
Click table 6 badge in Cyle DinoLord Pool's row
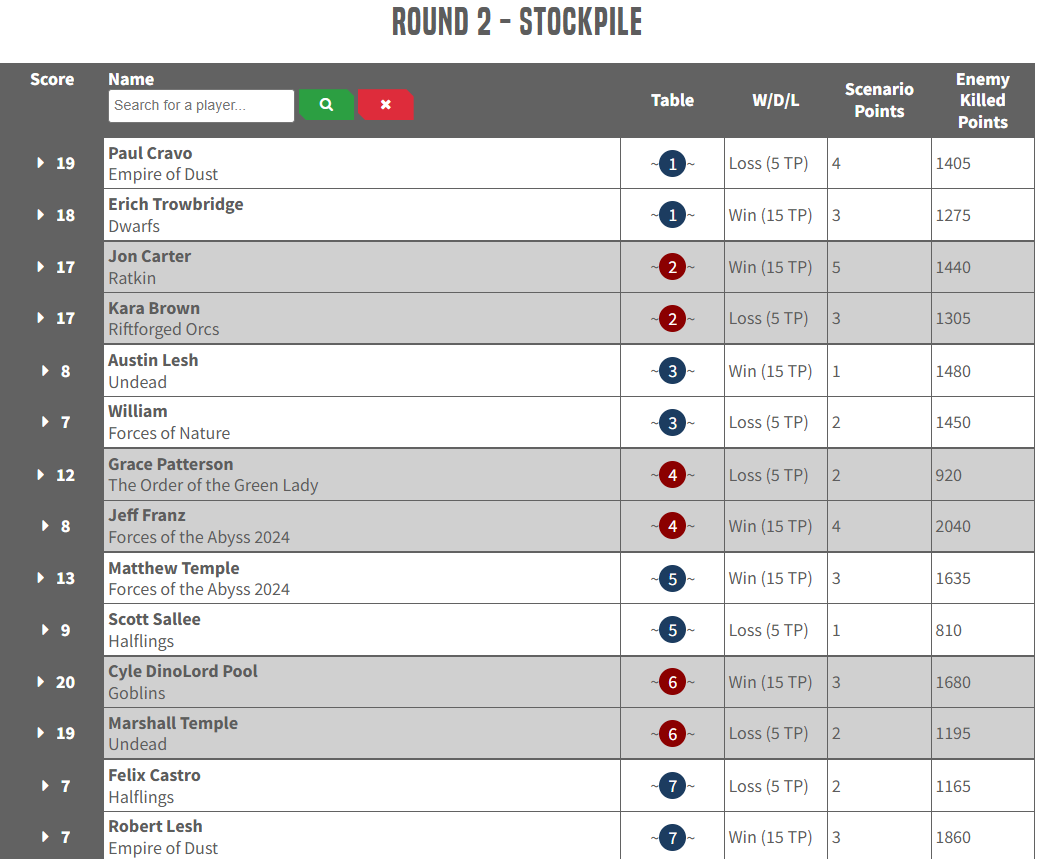pyautogui.click(x=673, y=682)
